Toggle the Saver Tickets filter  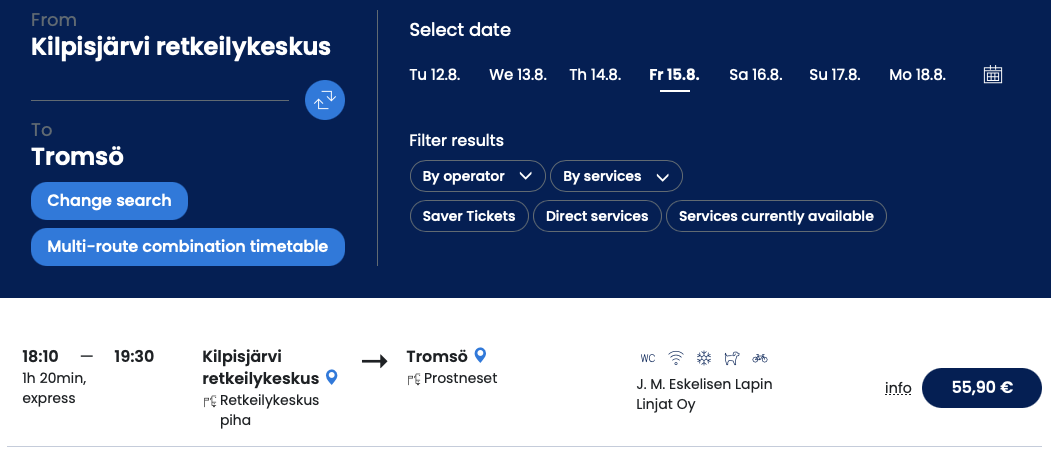point(469,216)
